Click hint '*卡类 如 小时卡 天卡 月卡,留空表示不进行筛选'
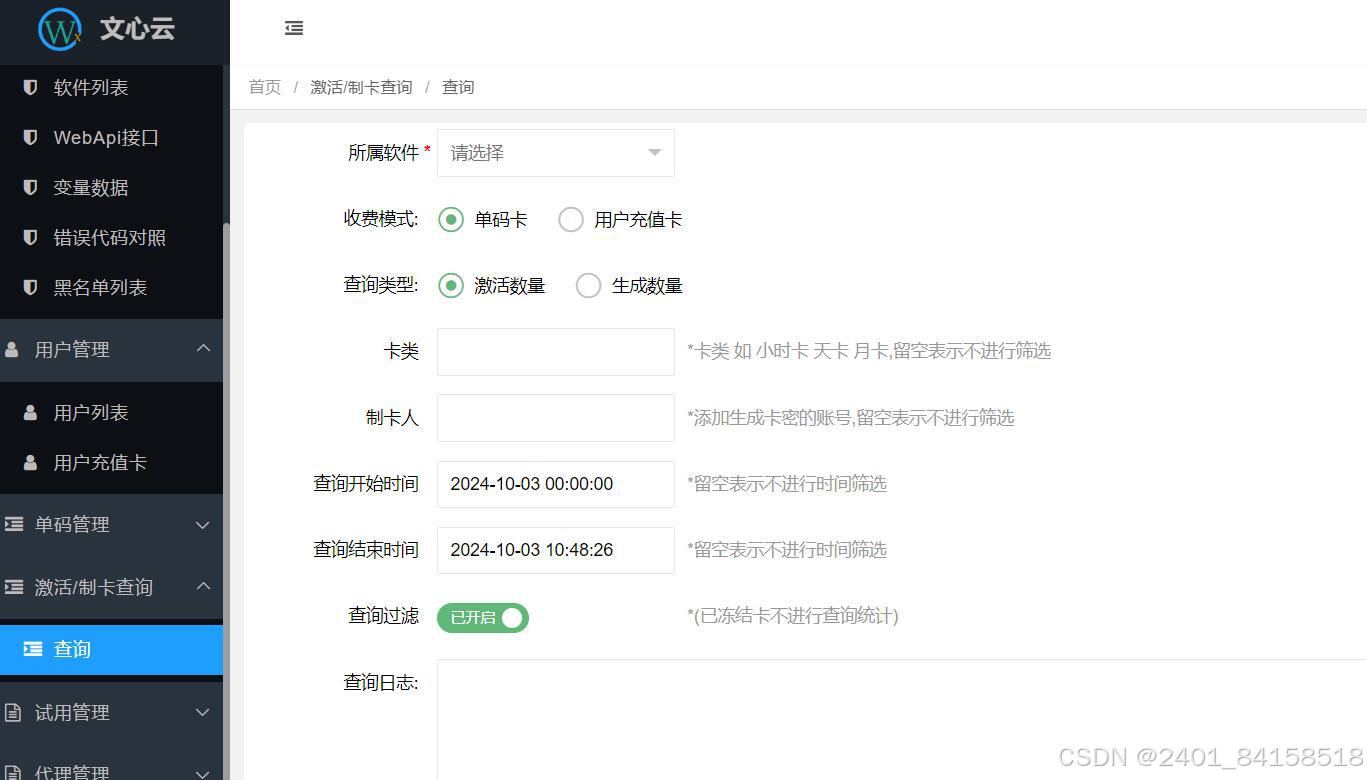Image resolution: width=1367 pixels, height=780 pixels. (x=869, y=351)
